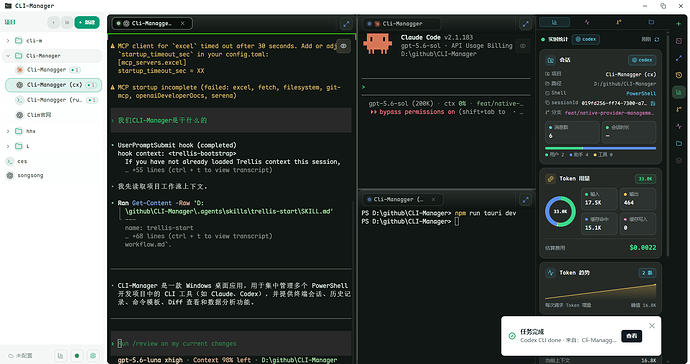Viewport: 690px width, 364px height.
Task: Click the green plus icon in right rail
Action: point(679,24)
